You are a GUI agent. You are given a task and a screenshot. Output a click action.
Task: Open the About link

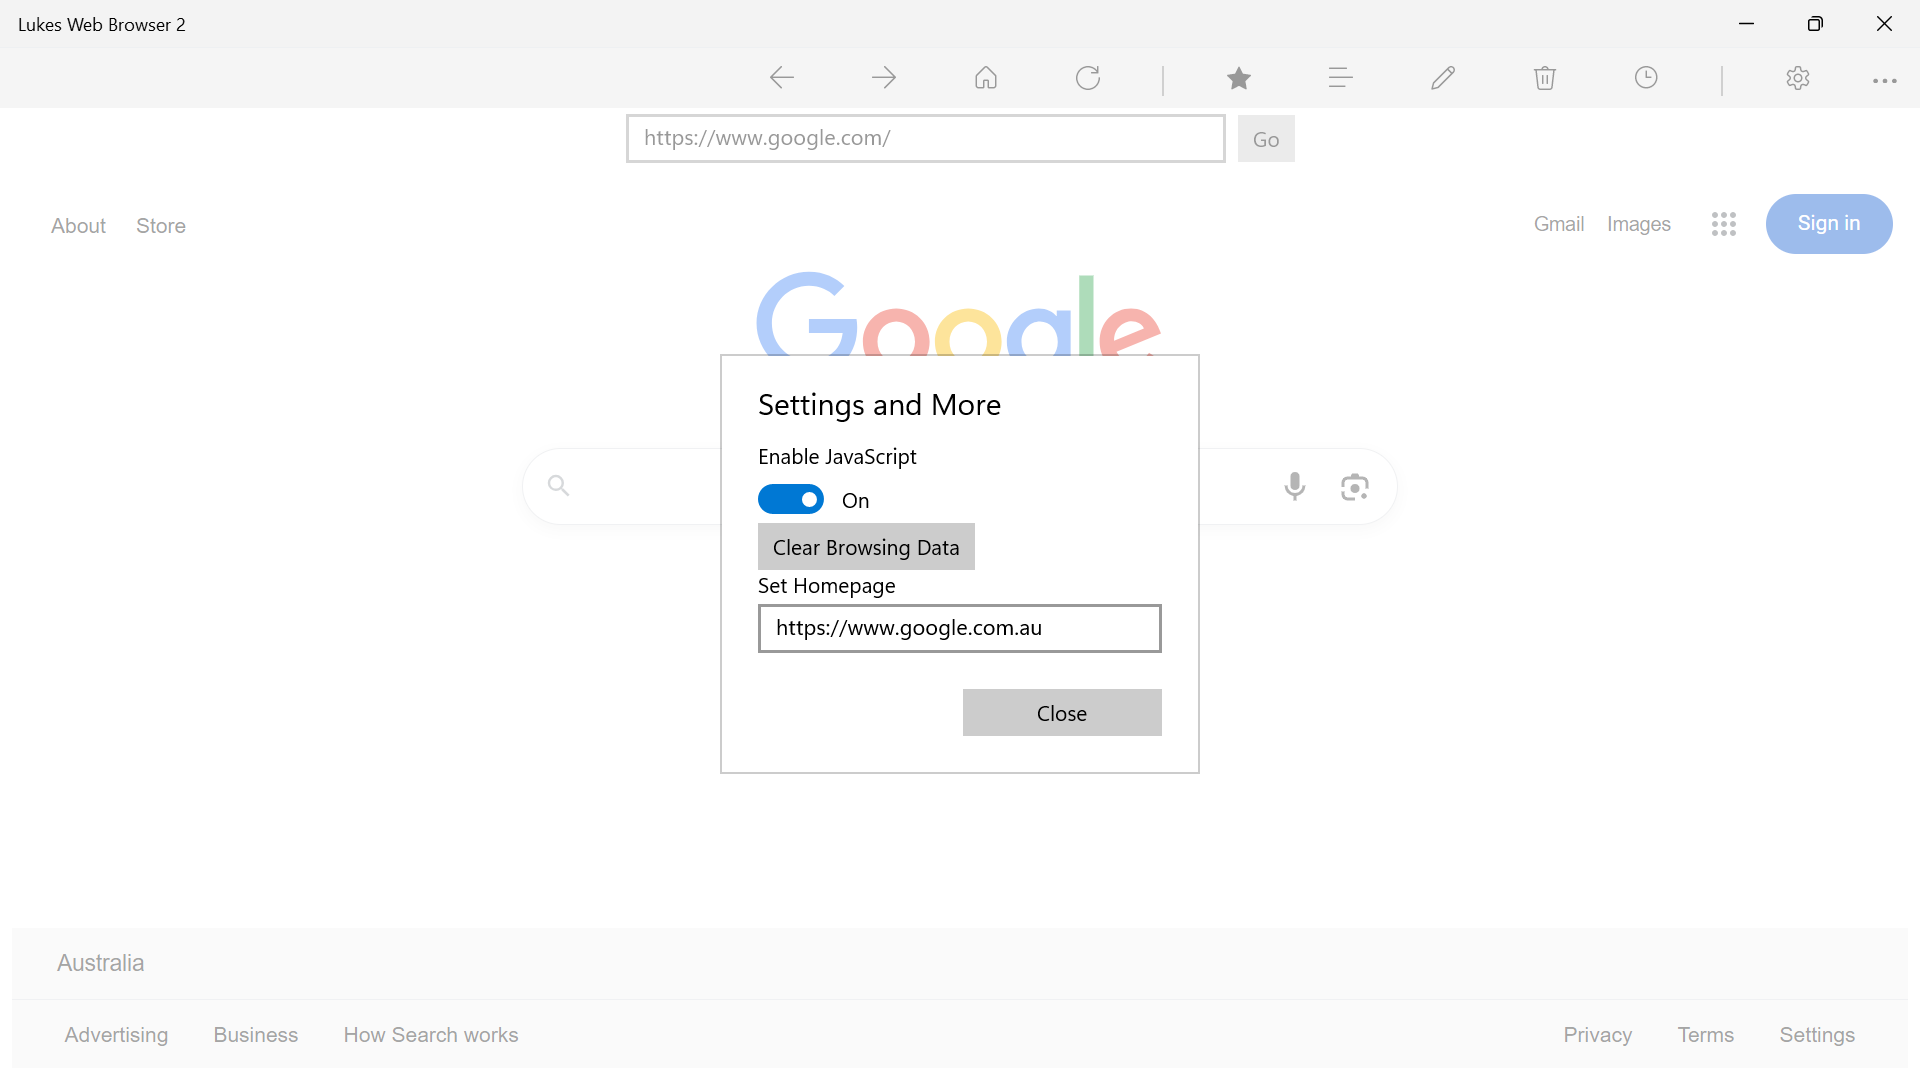click(x=78, y=226)
